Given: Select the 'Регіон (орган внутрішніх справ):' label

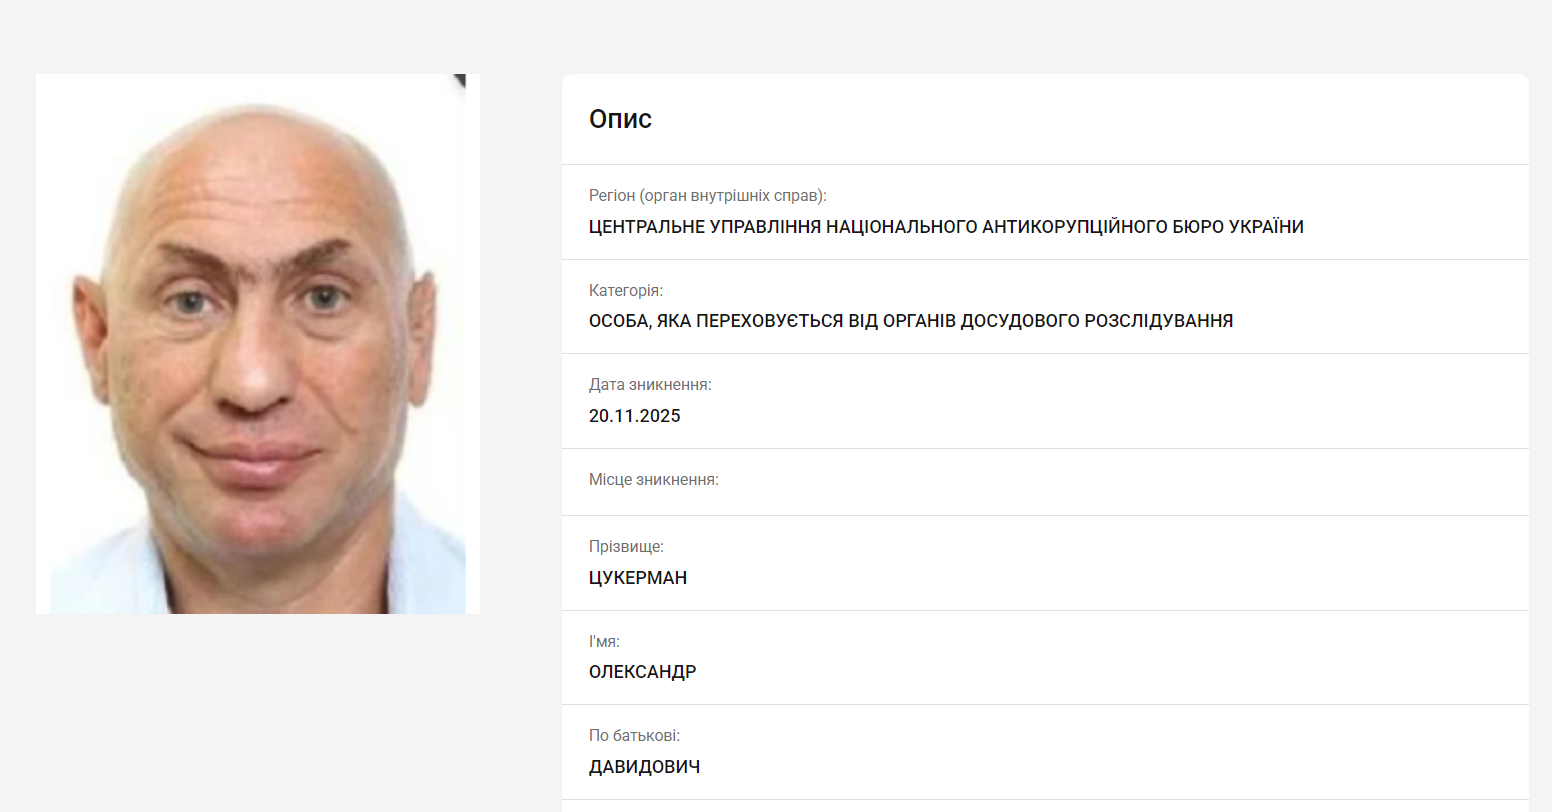Looking at the screenshot, I should coord(708,196).
